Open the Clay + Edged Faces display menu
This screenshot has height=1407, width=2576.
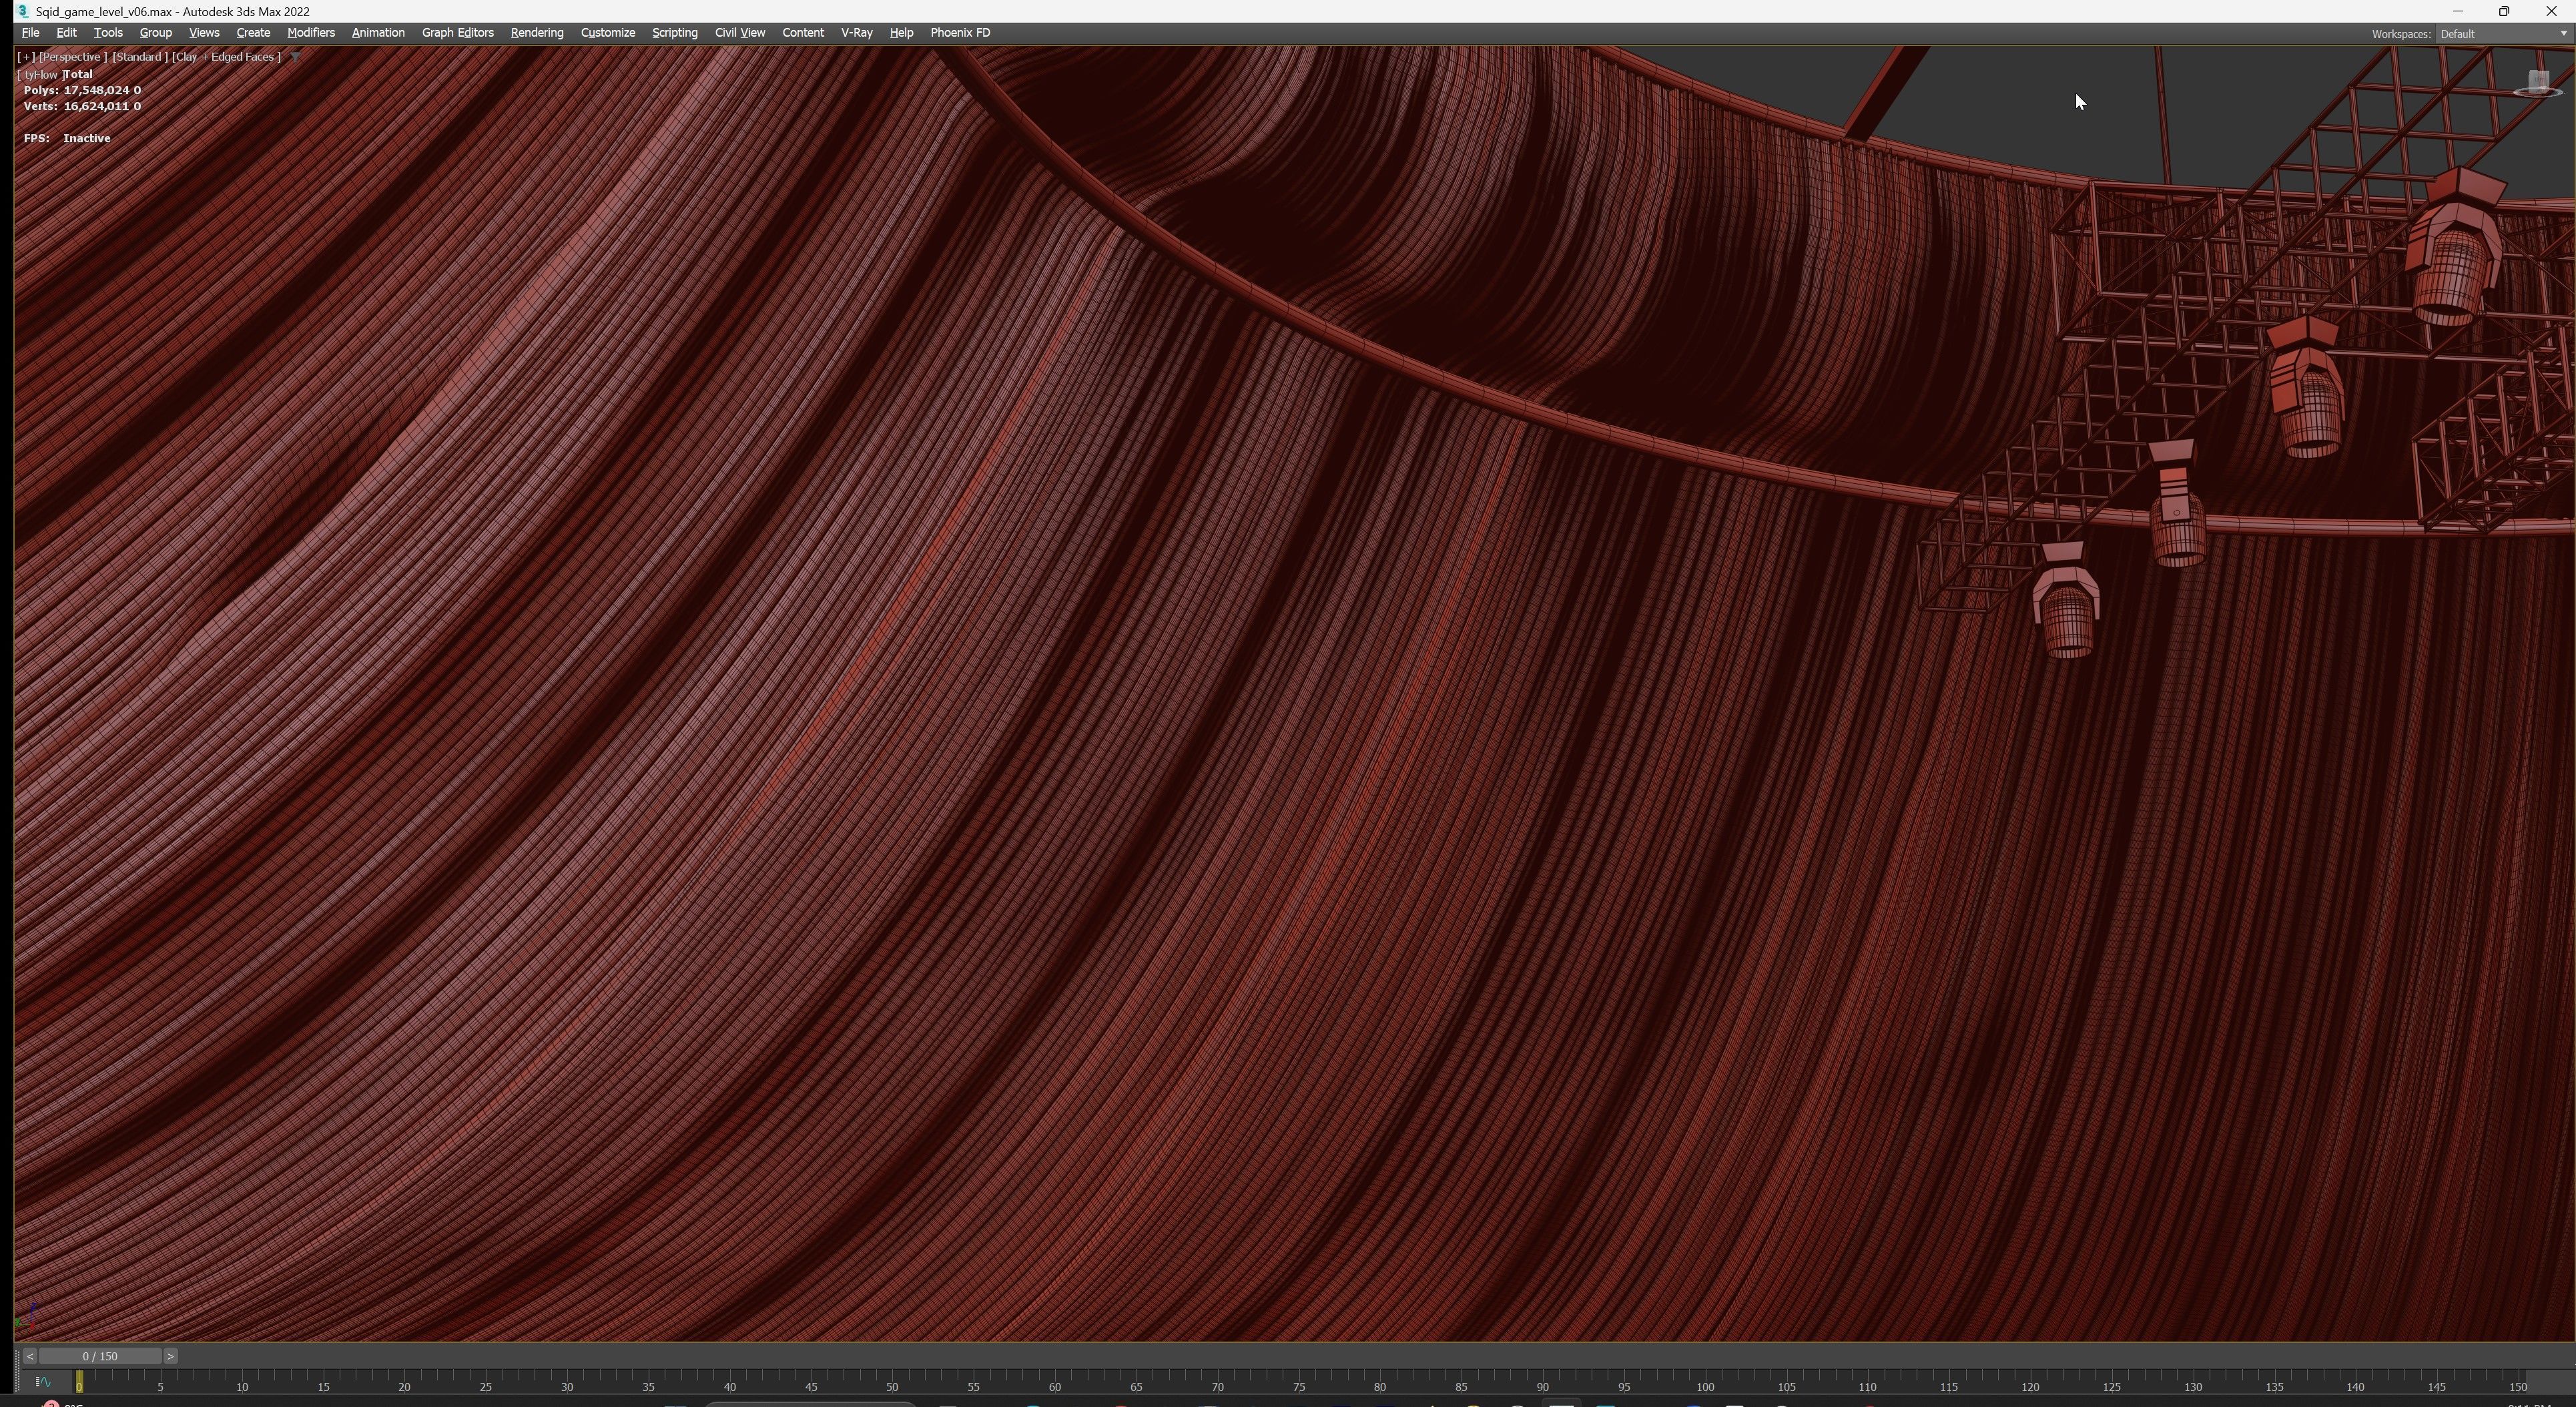point(226,57)
